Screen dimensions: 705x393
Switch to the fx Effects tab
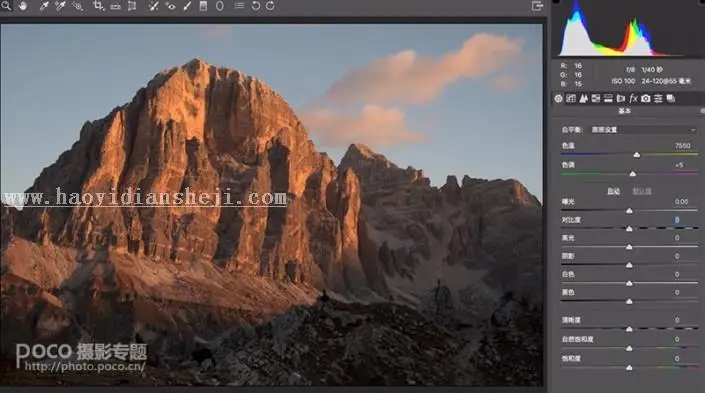click(633, 98)
